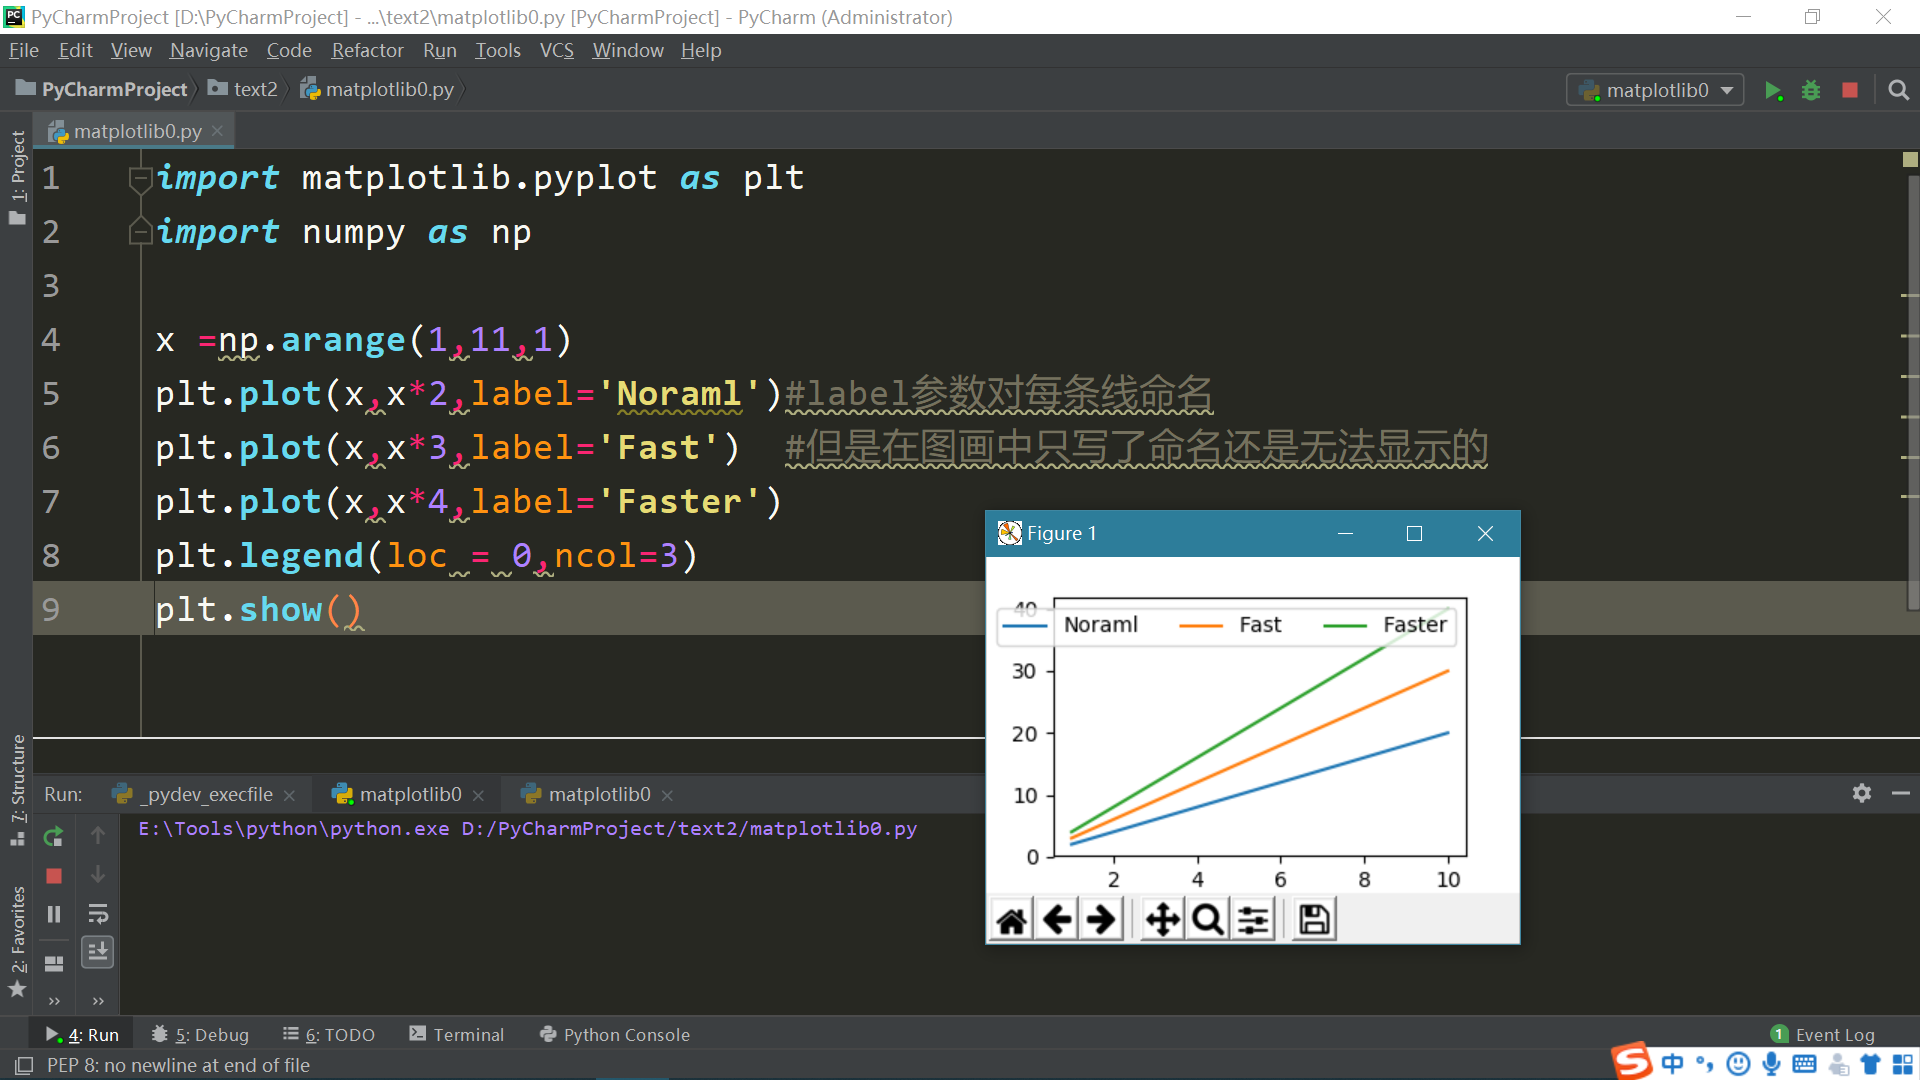Click the Search Everywhere magnifier icon
Screen dimensions: 1920x1080
[x=1898, y=91]
